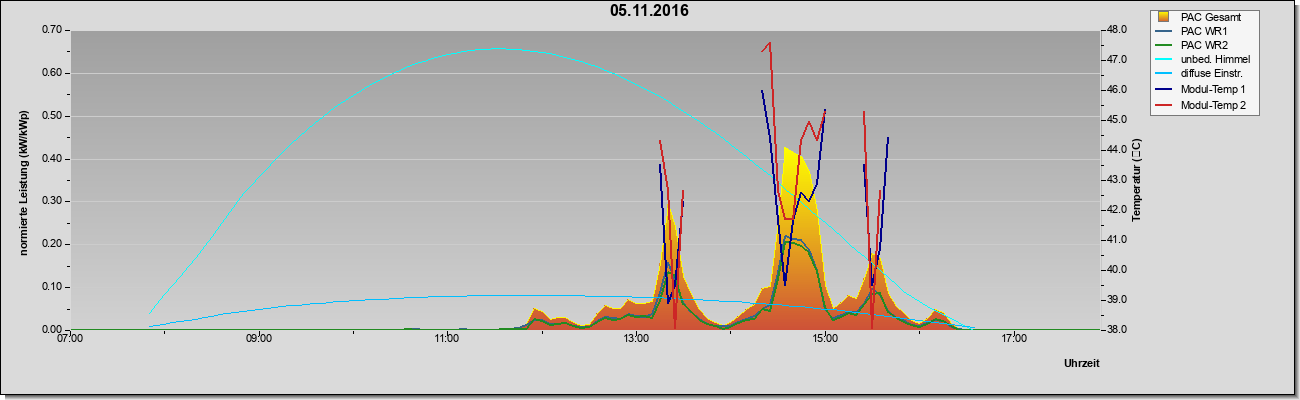
Task: Click the chart title 05.11.2016
Action: click(x=649, y=11)
